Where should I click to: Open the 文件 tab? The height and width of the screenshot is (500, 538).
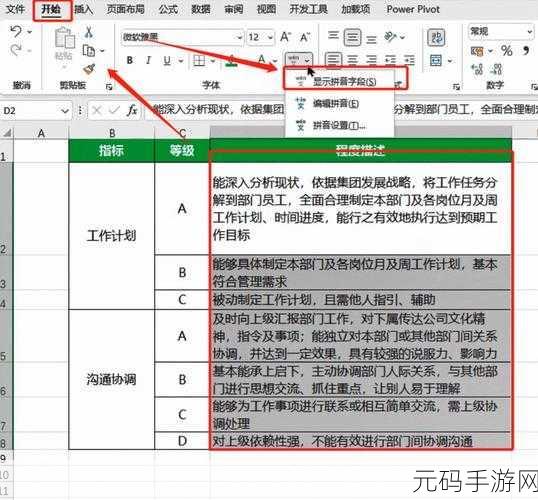pyautogui.click(x=16, y=9)
